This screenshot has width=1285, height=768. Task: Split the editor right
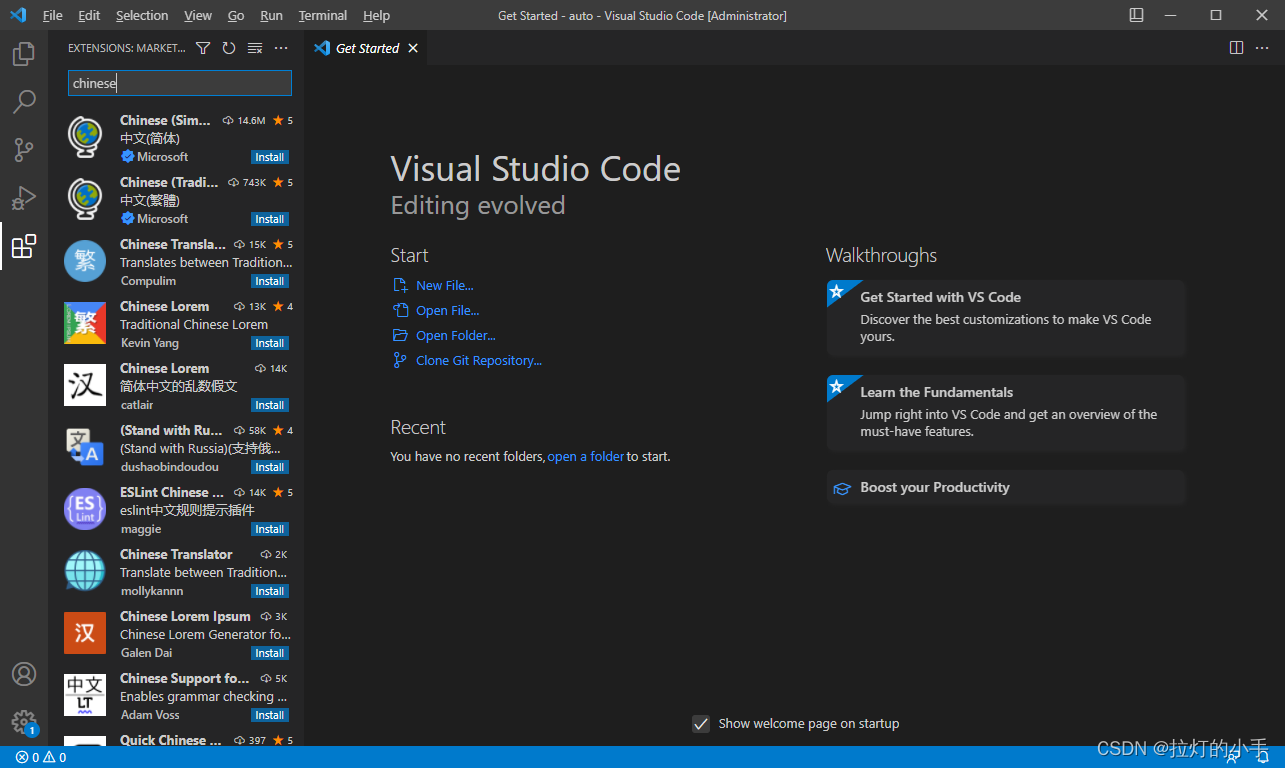coord(1236,48)
